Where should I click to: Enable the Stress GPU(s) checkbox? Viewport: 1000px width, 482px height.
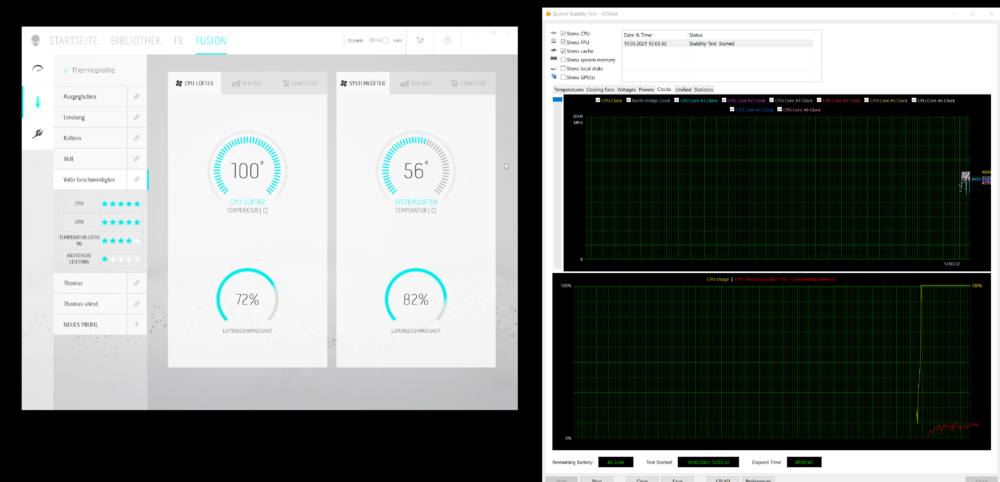click(x=561, y=76)
